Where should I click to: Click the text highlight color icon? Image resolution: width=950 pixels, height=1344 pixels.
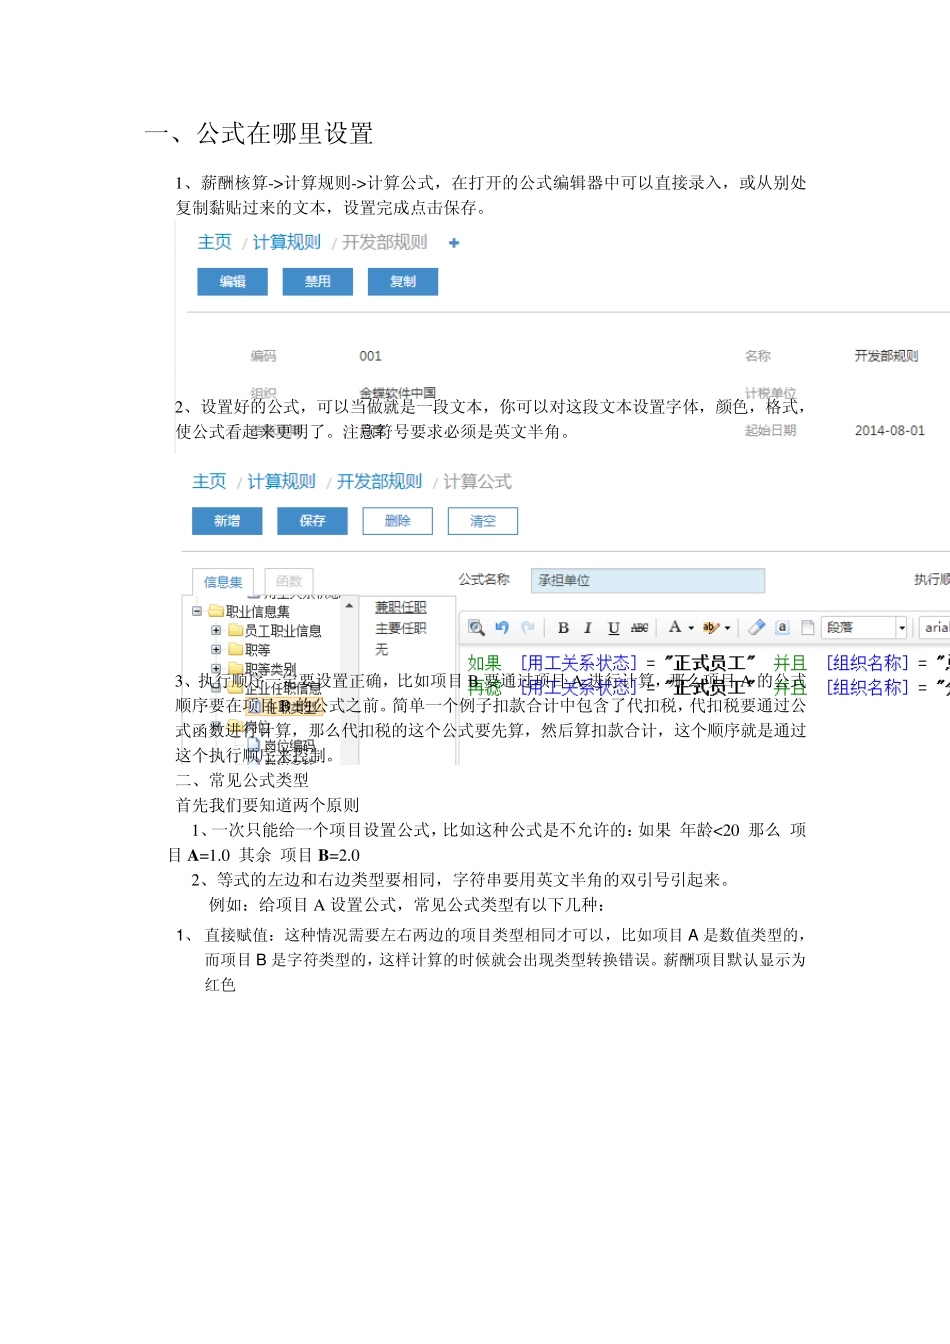tap(711, 628)
